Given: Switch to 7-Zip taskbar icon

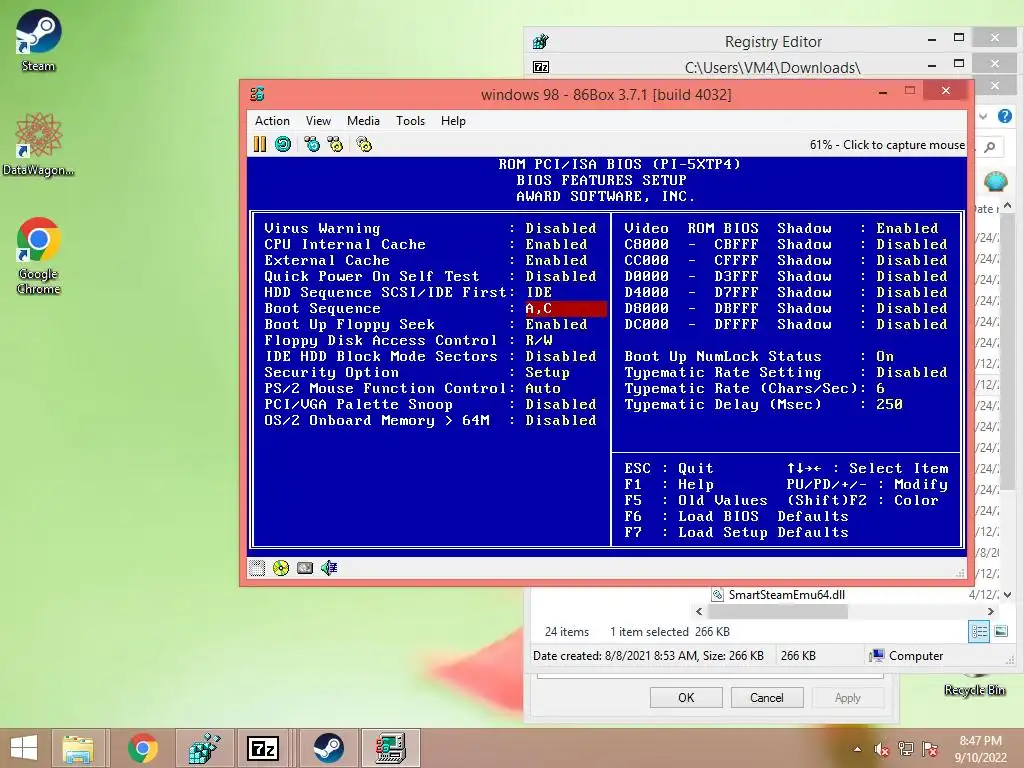Looking at the screenshot, I should point(263,748).
